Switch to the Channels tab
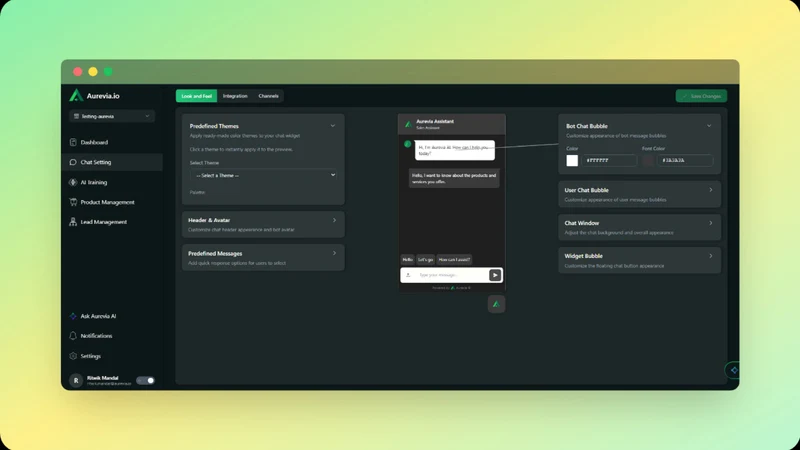Image resolution: width=800 pixels, height=450 pixels. [x=268, y=96]
